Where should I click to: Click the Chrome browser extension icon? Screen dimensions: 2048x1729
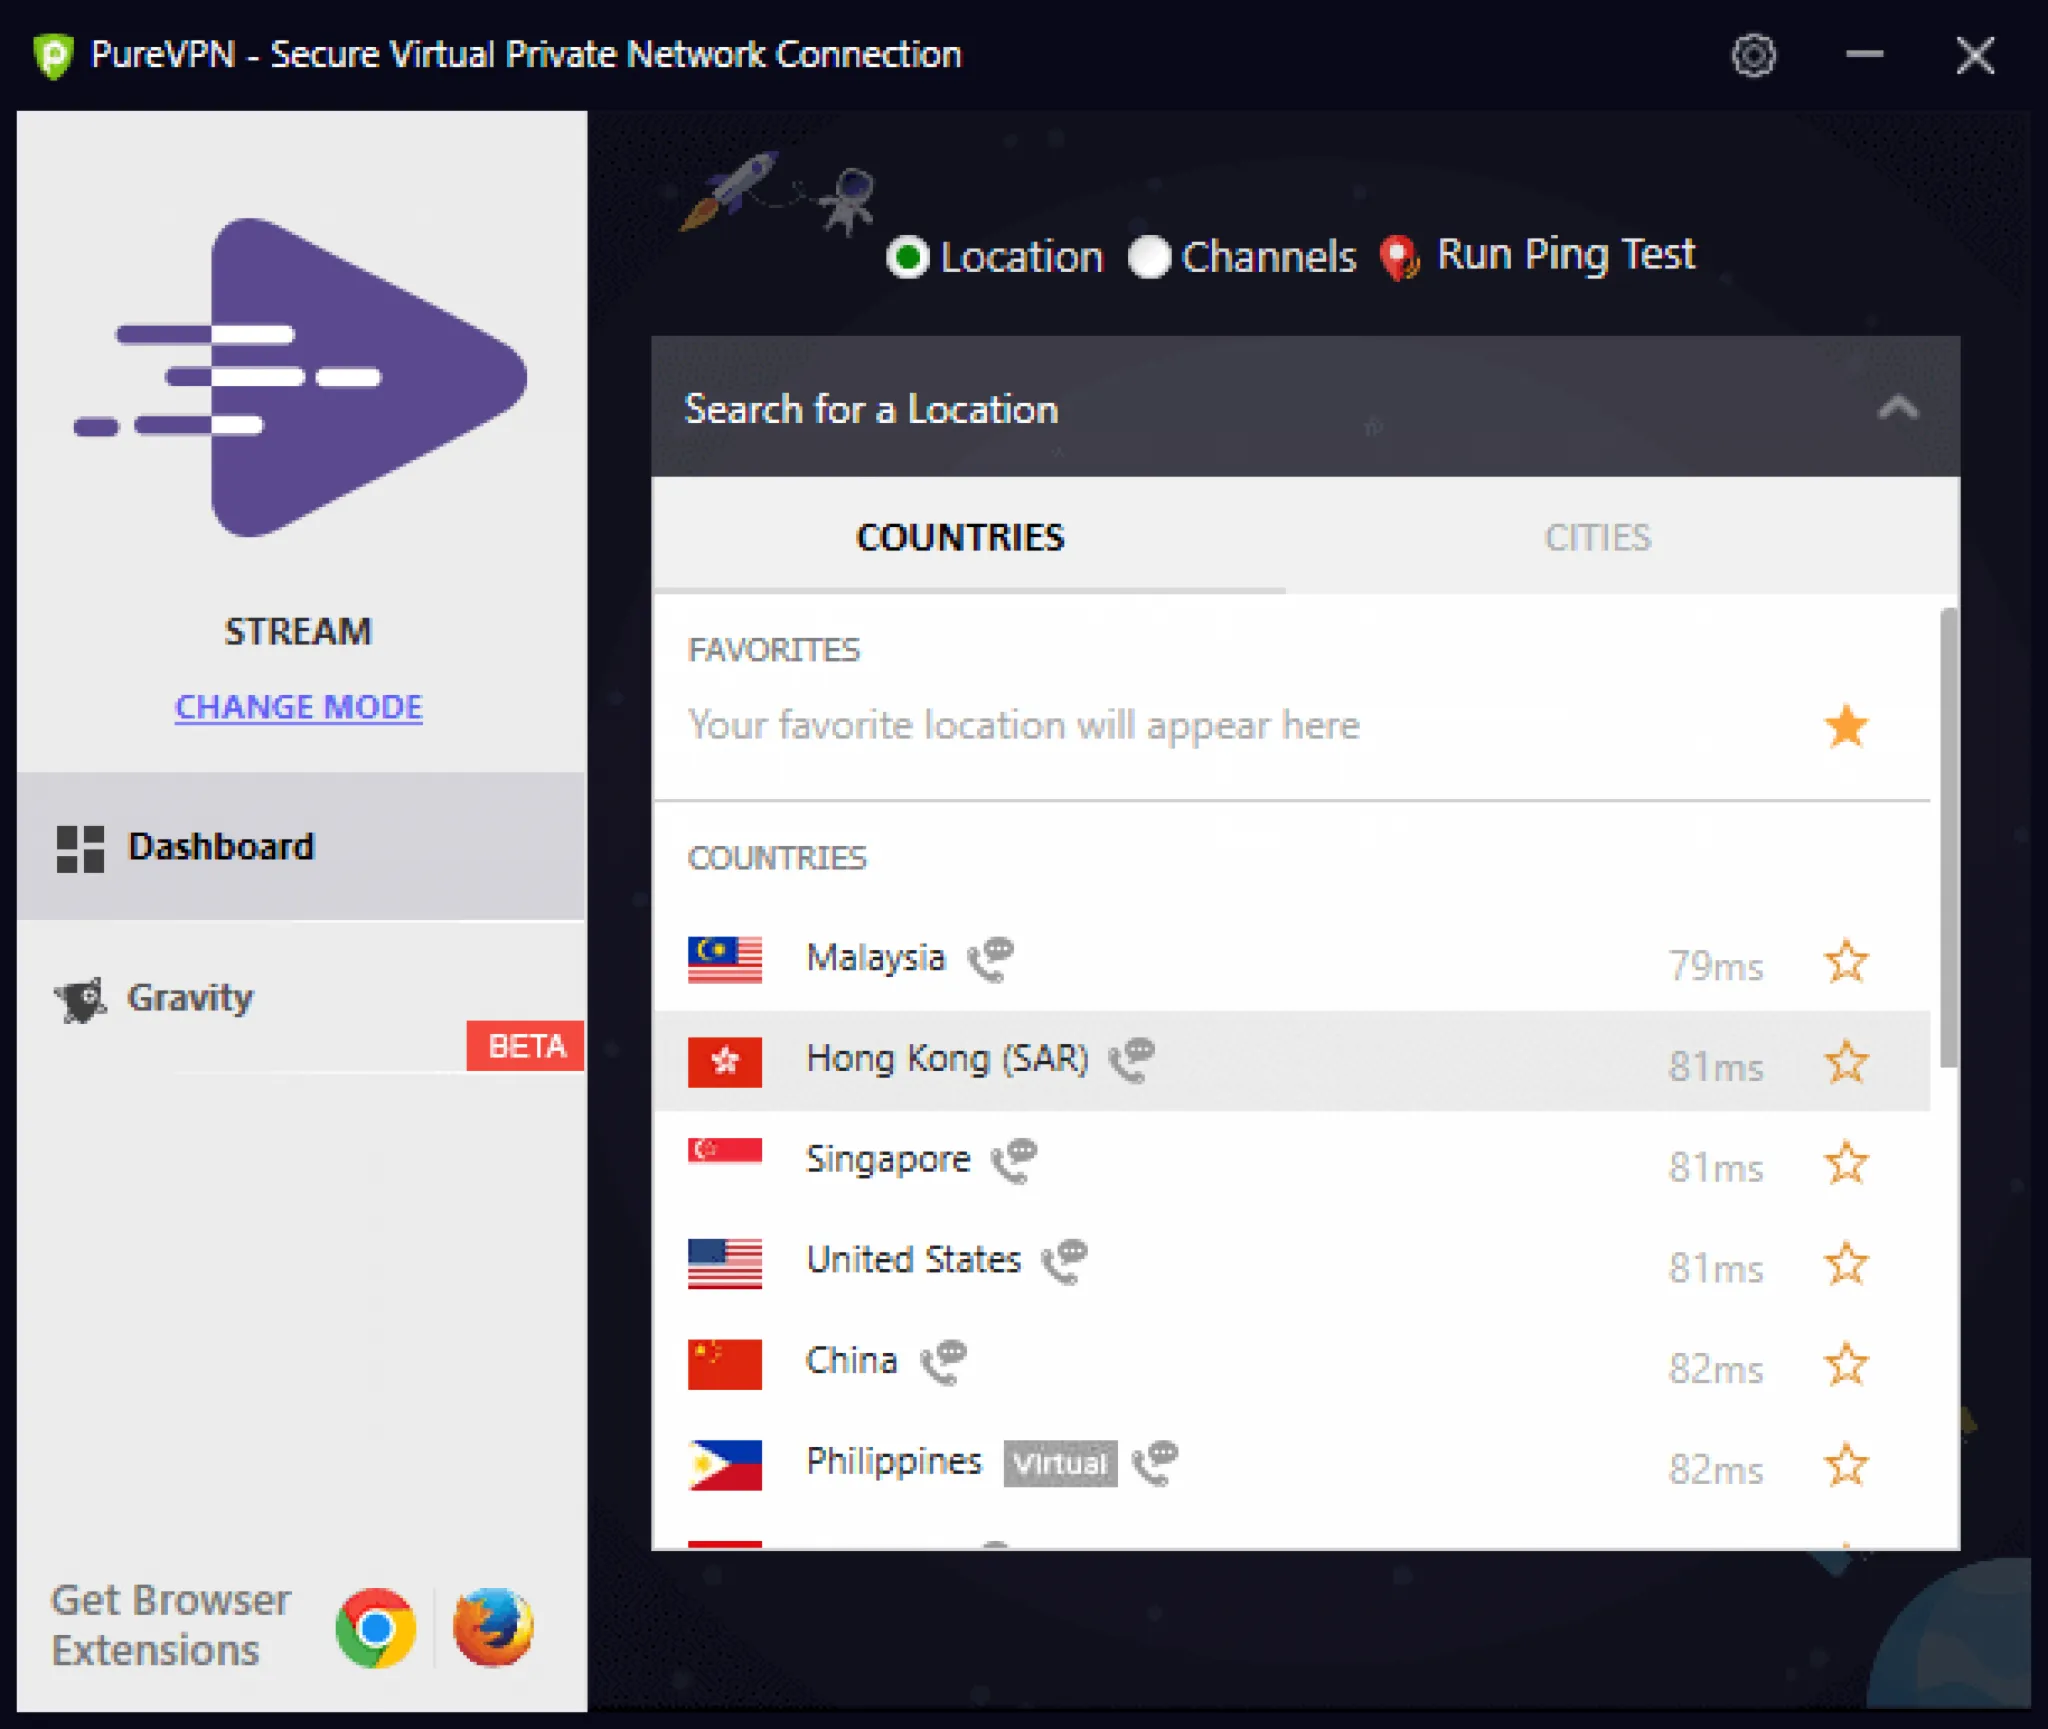(376, 1627)
